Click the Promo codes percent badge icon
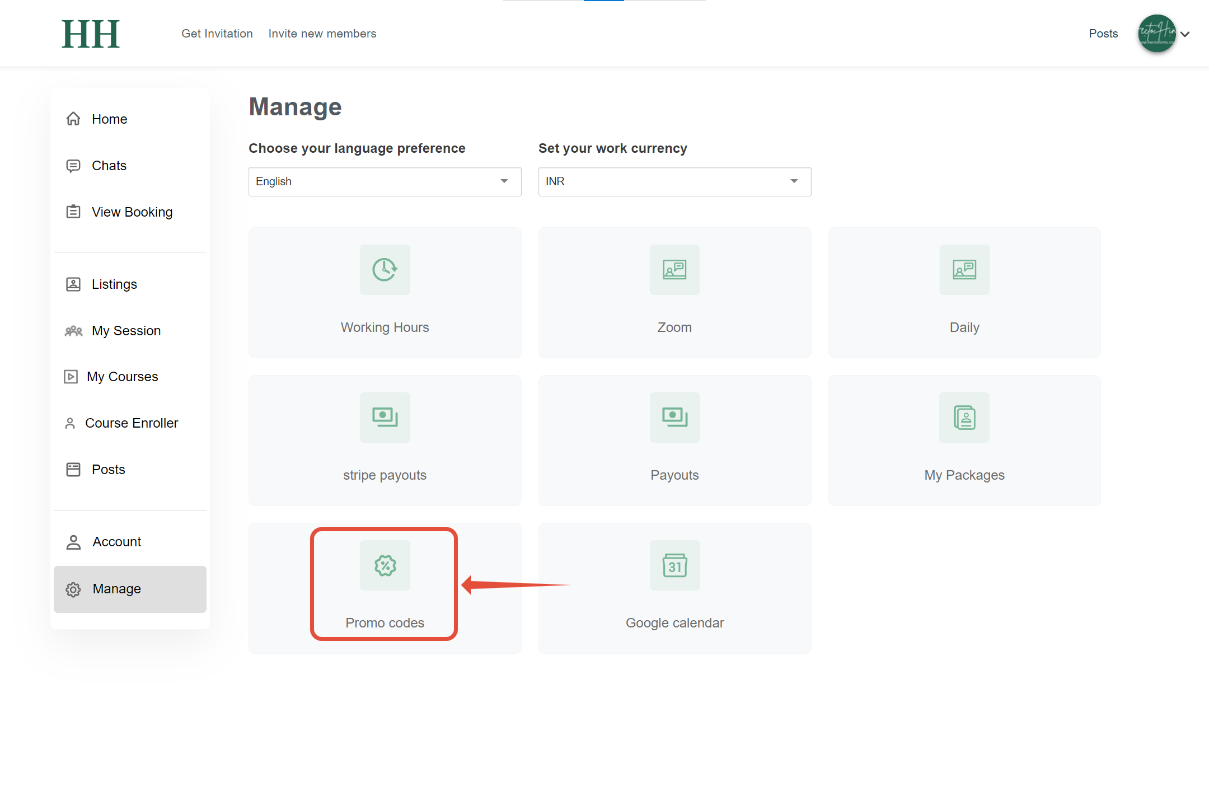The width and height of the screenshot is (1209, 806). click(385, 565)
